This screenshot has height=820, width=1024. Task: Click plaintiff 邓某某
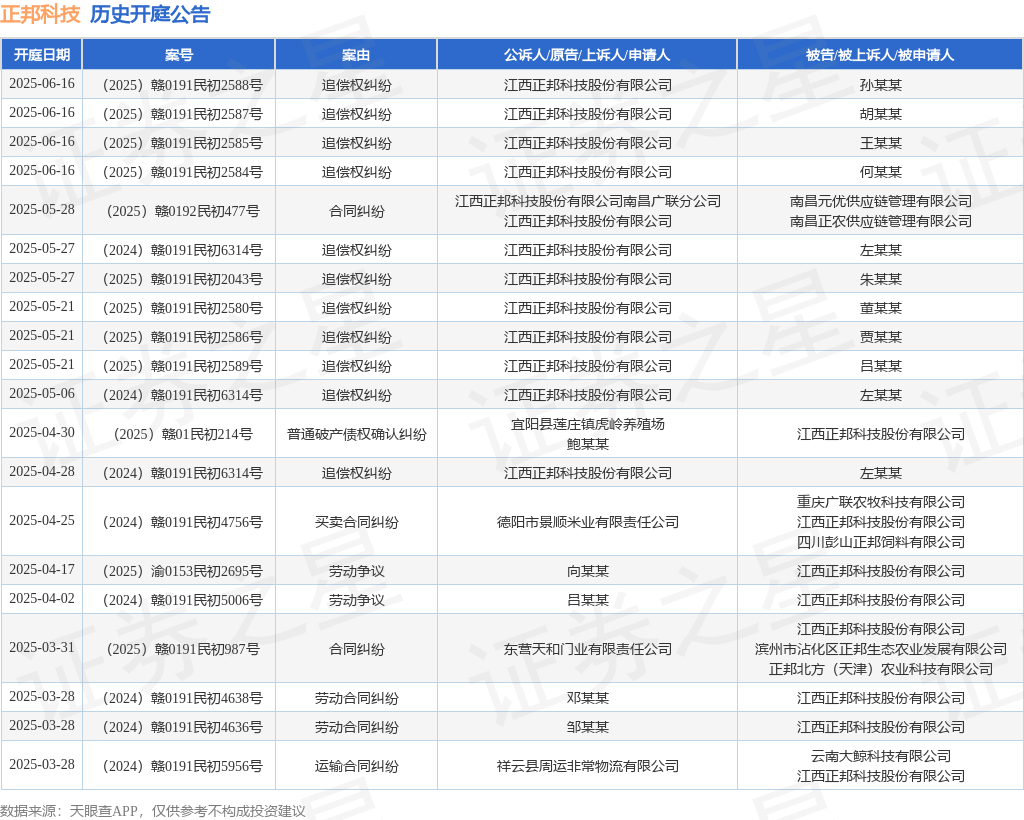(x=588, y=698)
